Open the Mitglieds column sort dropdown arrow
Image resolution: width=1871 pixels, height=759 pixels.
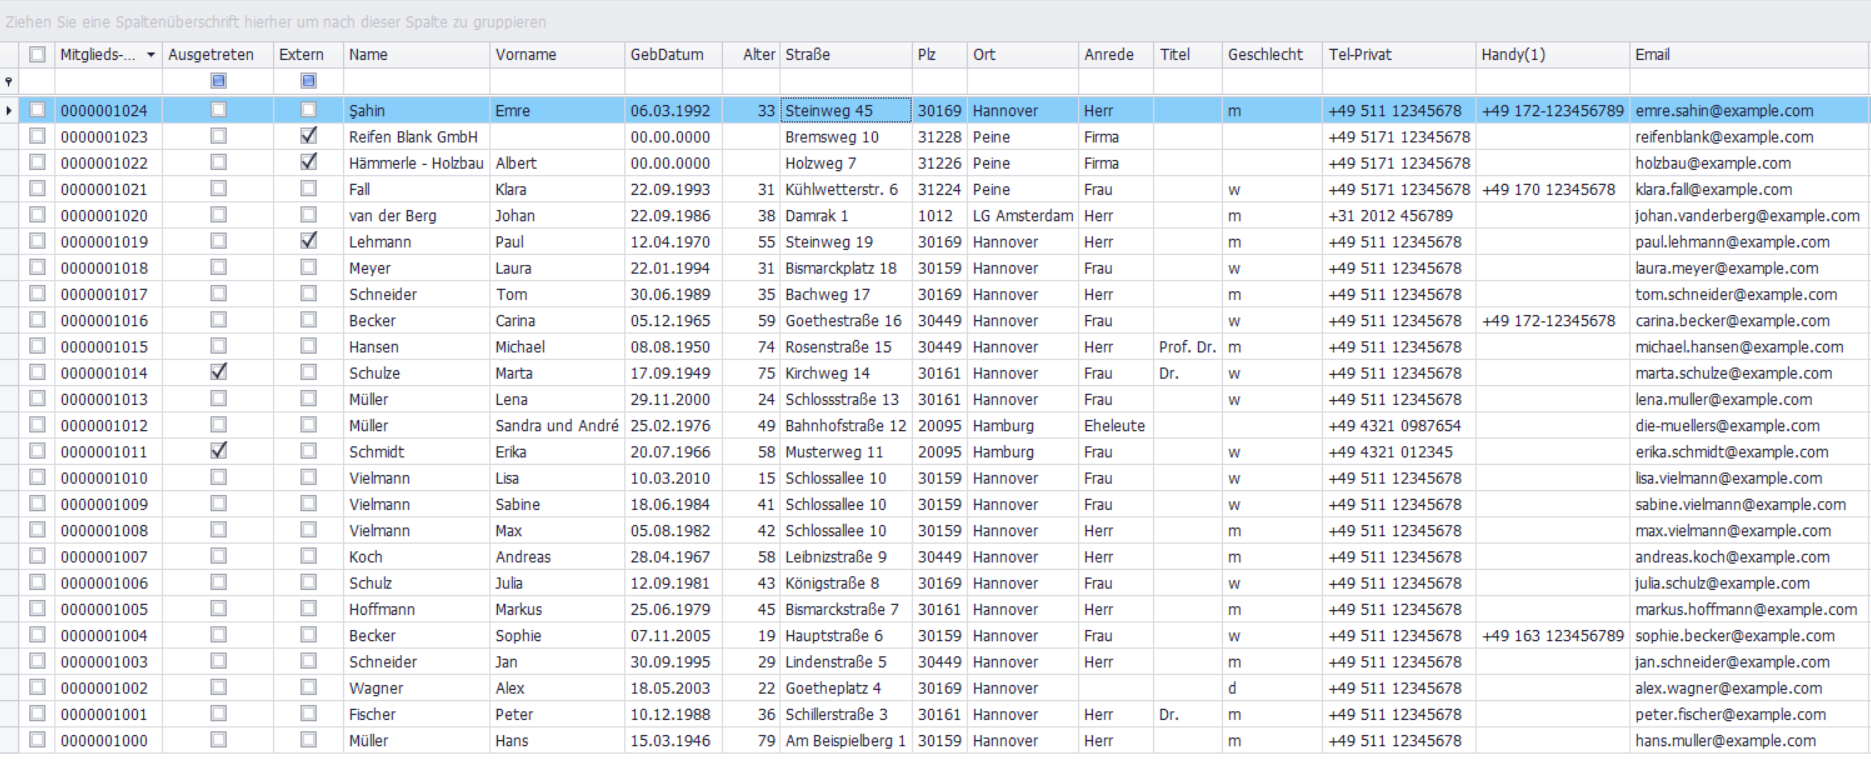tap(151, 55)
